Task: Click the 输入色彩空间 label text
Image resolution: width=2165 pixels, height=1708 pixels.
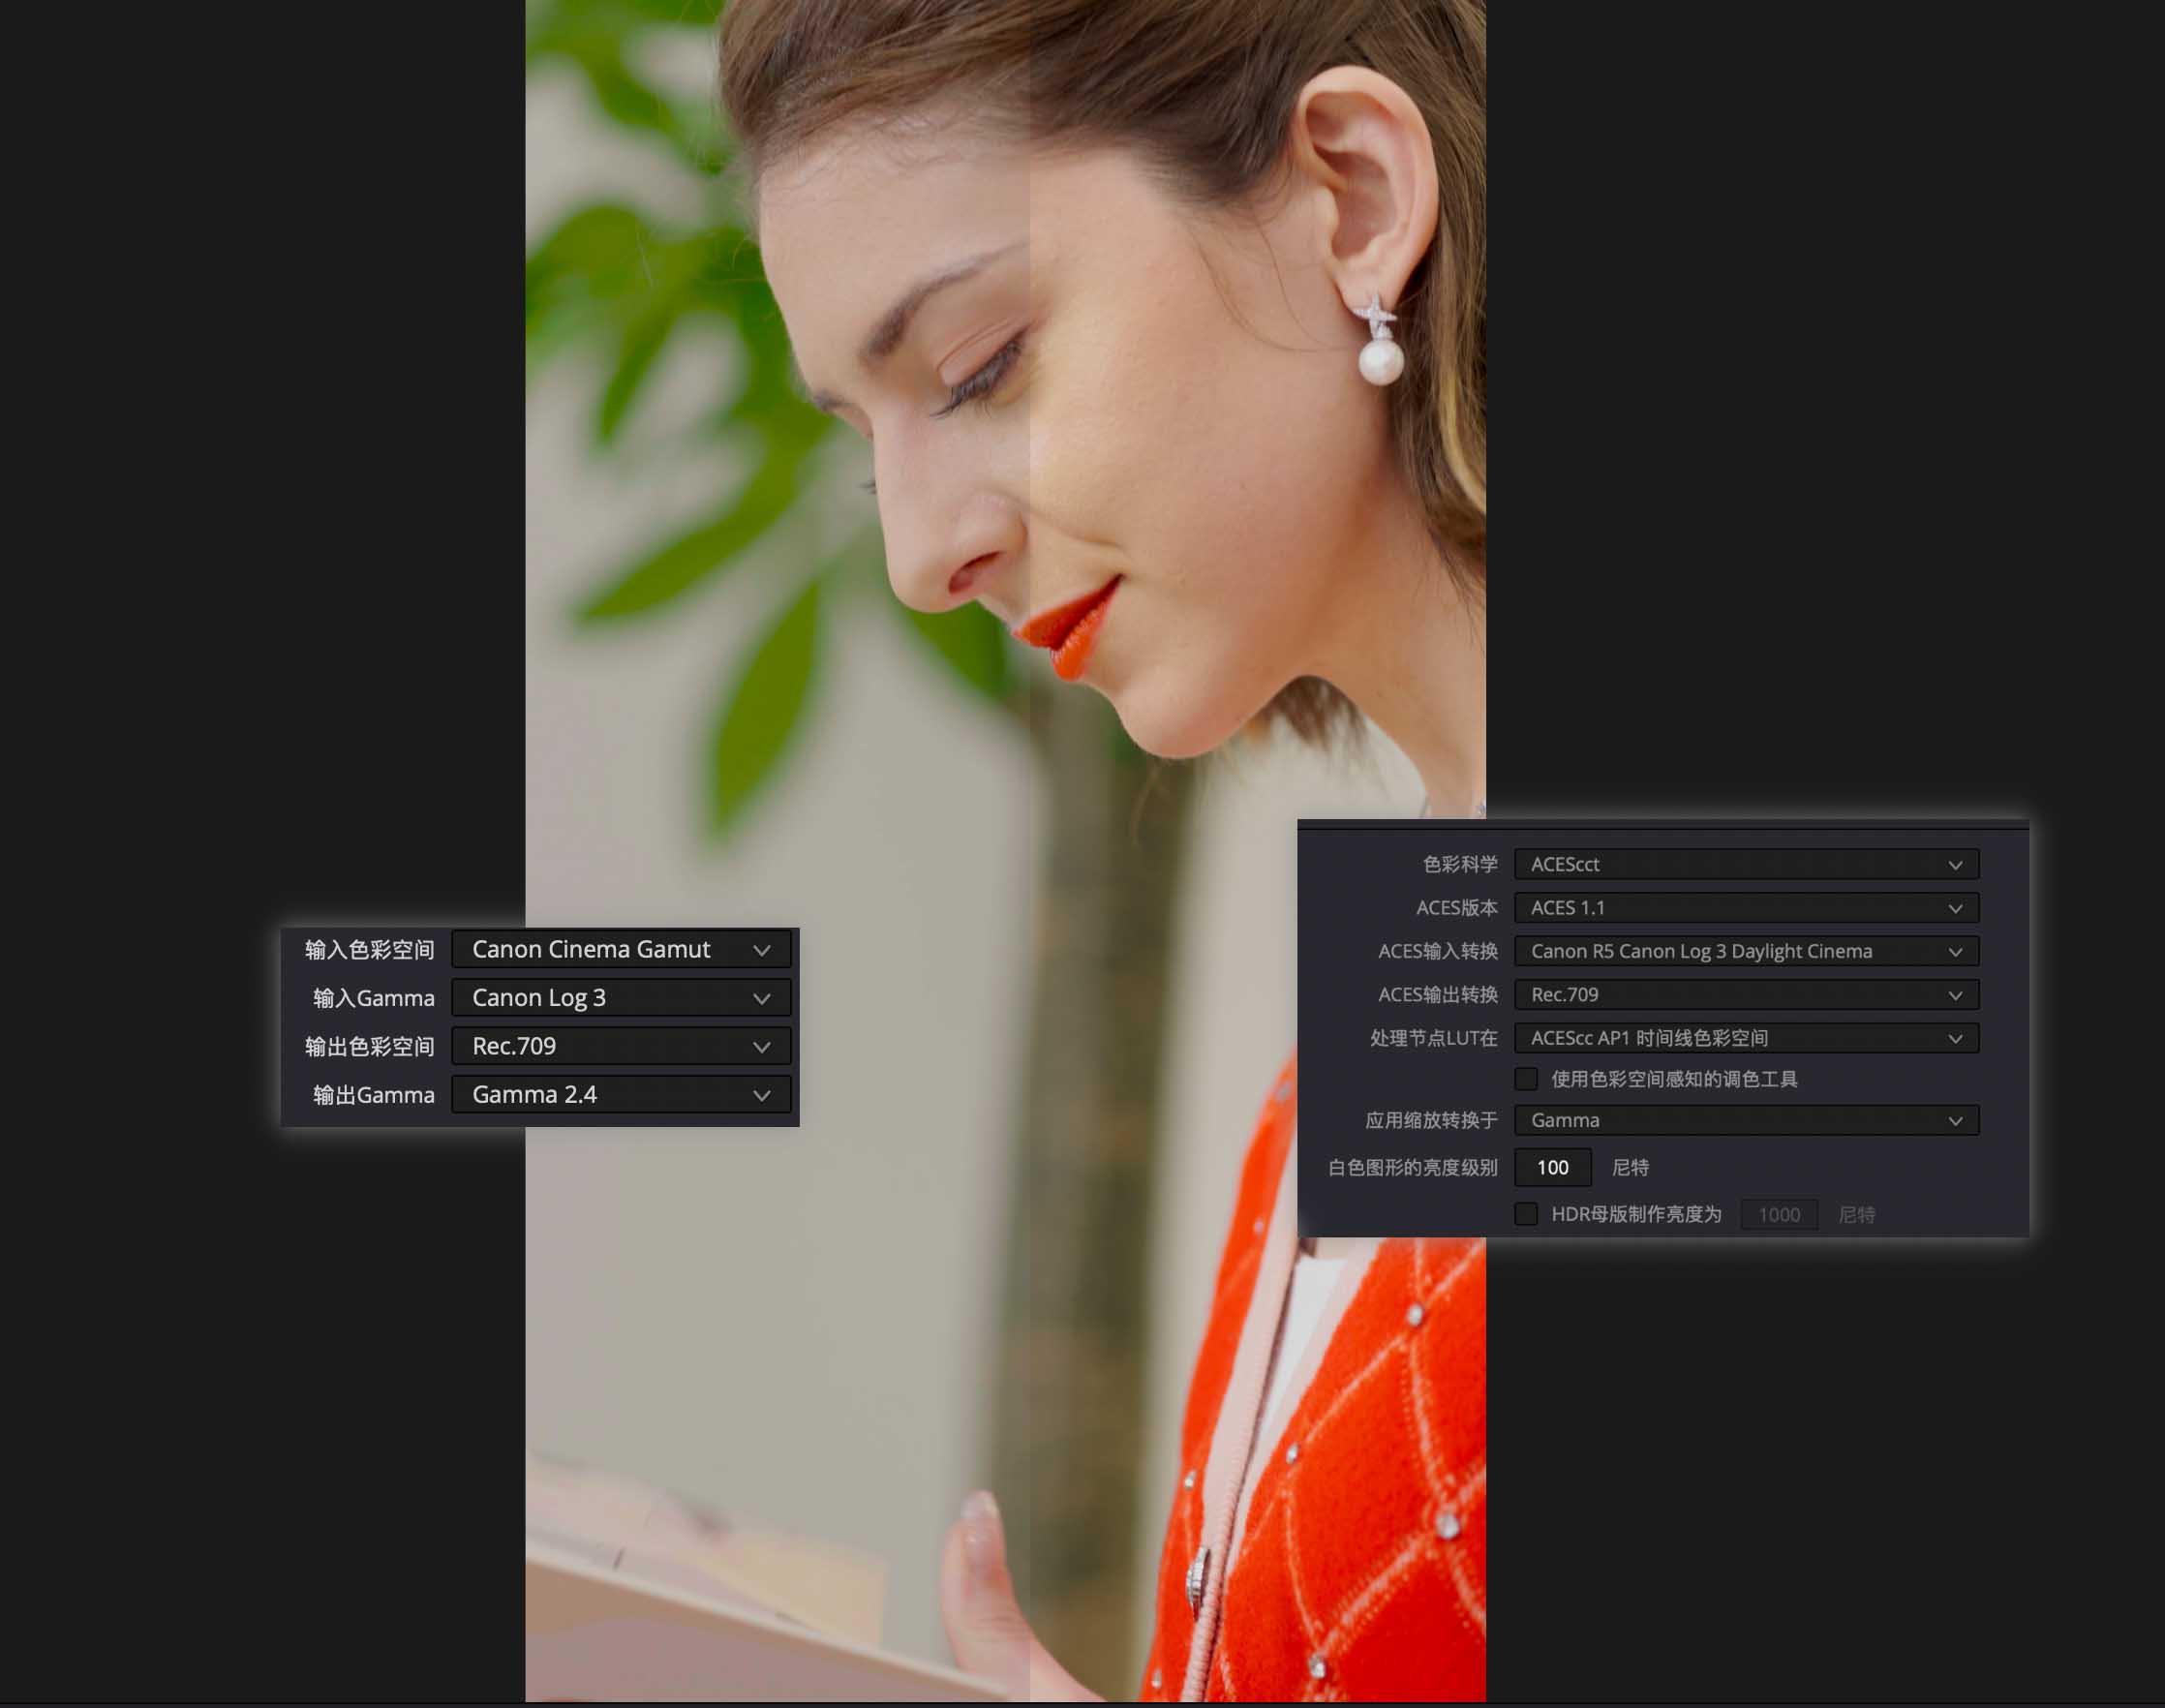Action: tap(369, 949)
